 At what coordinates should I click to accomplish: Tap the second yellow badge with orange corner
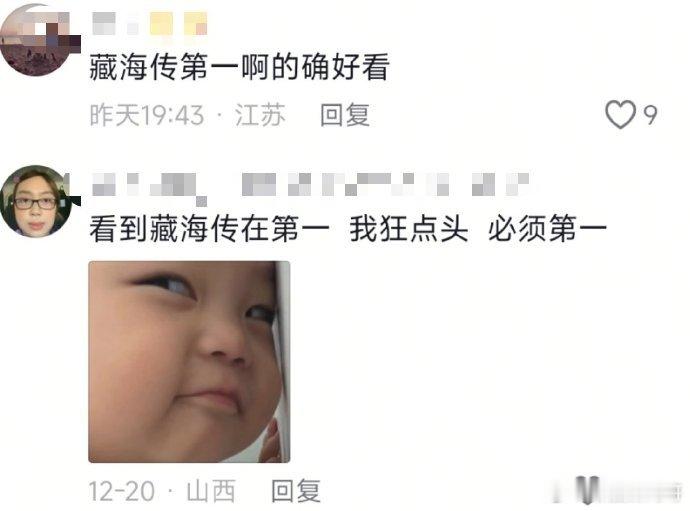click(x=195, y=23)
